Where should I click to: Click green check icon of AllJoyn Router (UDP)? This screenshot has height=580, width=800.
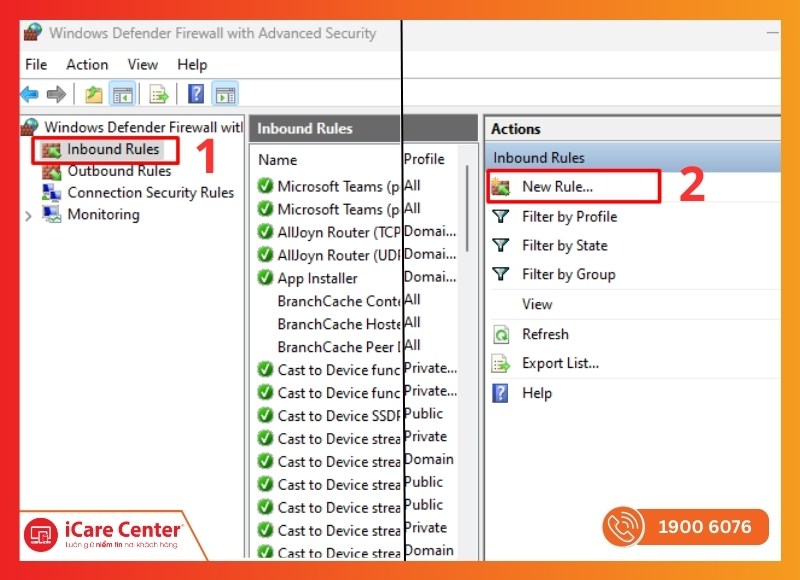click(x=265, y=254)
